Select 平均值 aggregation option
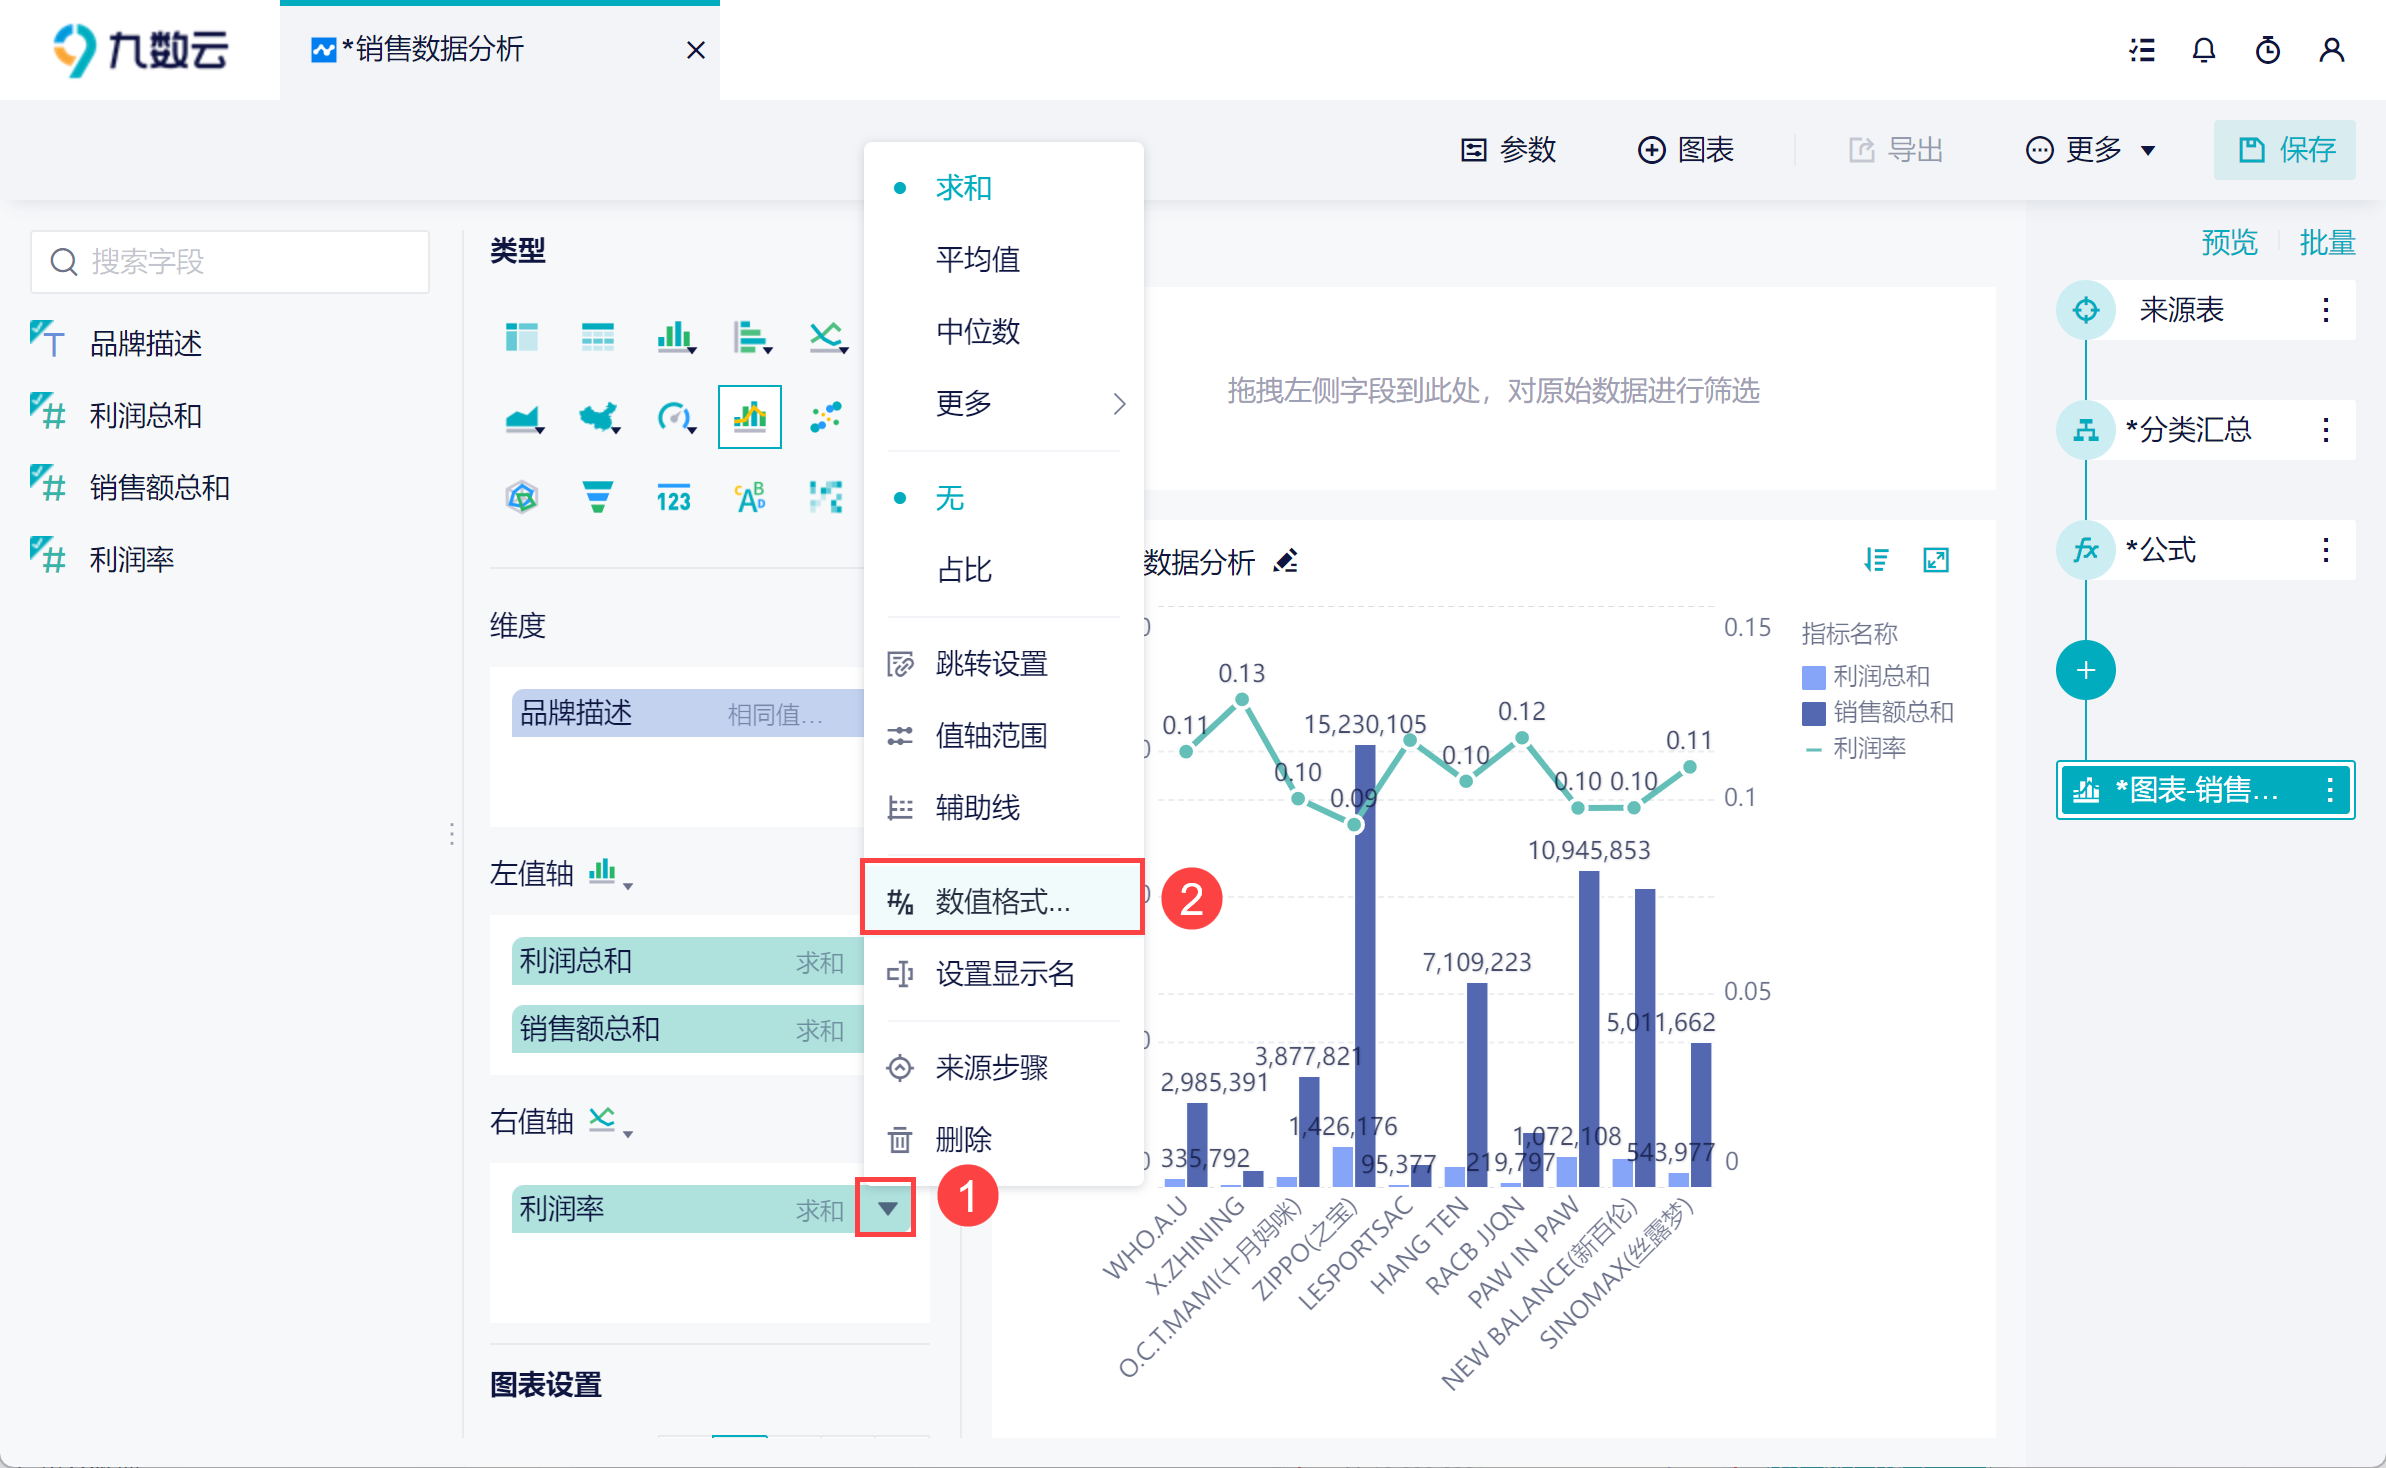Screen dimensions: 2386x1468 [x=977, y=260]
